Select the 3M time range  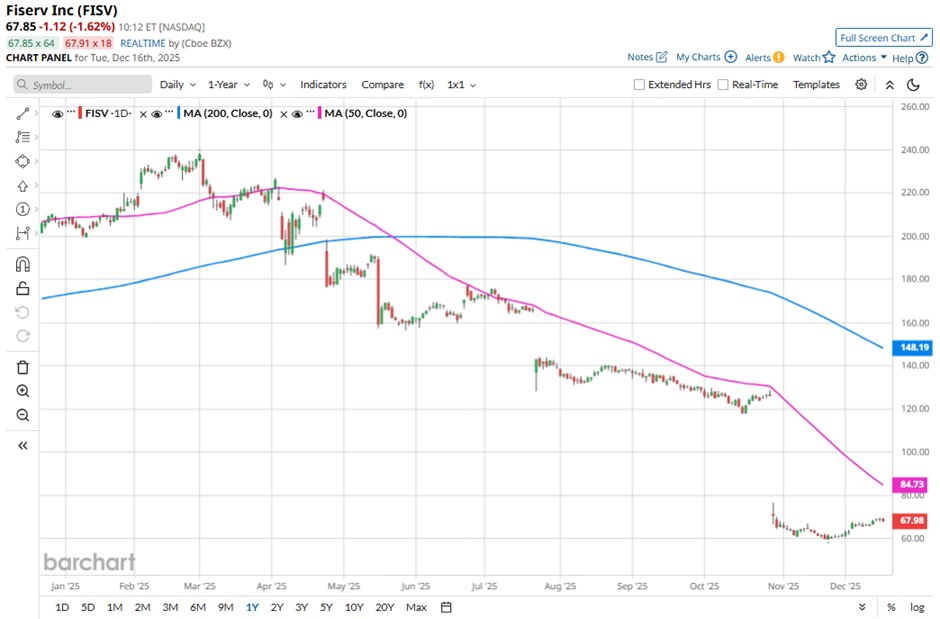(x=170, y=607)
